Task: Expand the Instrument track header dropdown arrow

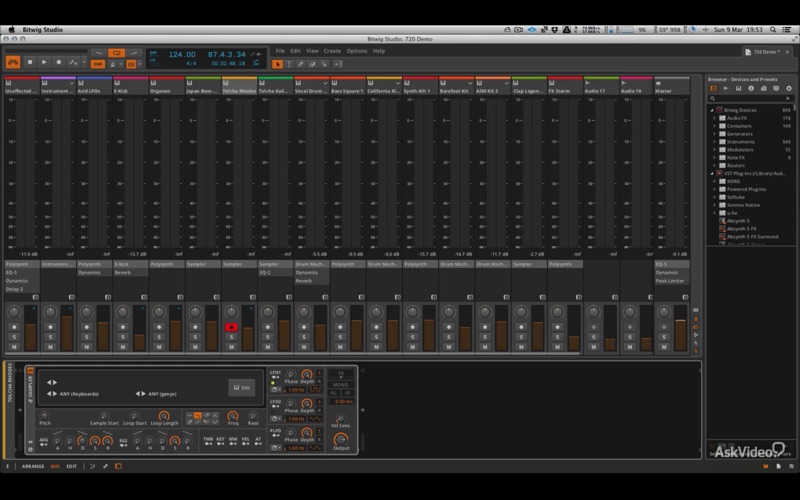Action: pyautogui.click(x=71, y=83)
